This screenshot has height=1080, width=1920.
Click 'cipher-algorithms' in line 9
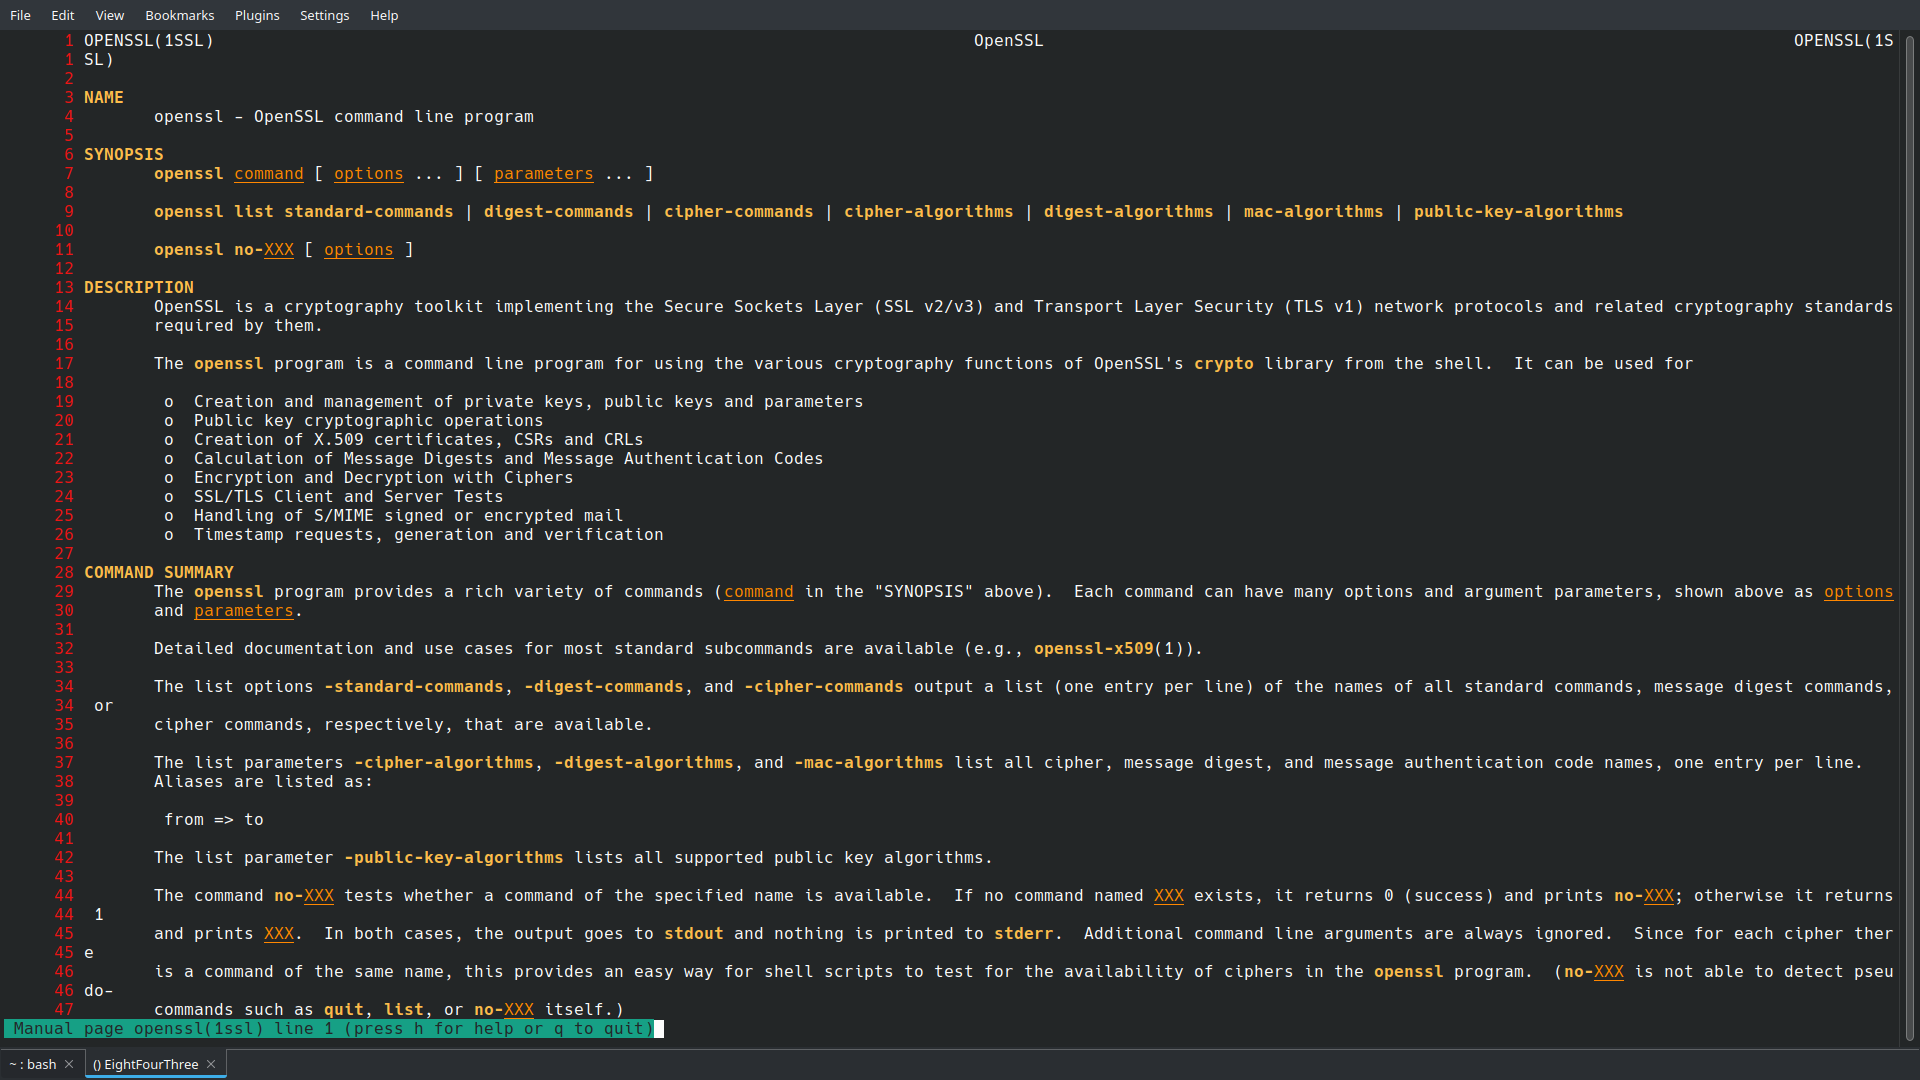point(929,212)
